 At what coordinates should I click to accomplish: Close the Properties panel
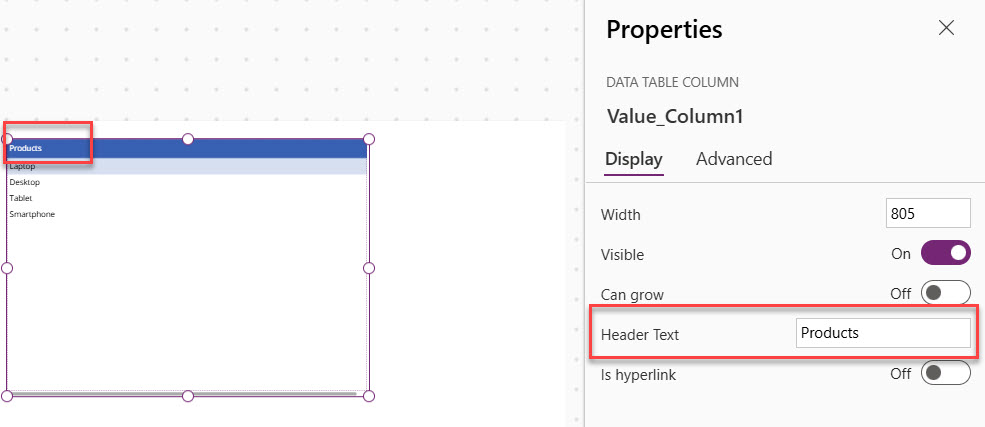click(946, 28)
